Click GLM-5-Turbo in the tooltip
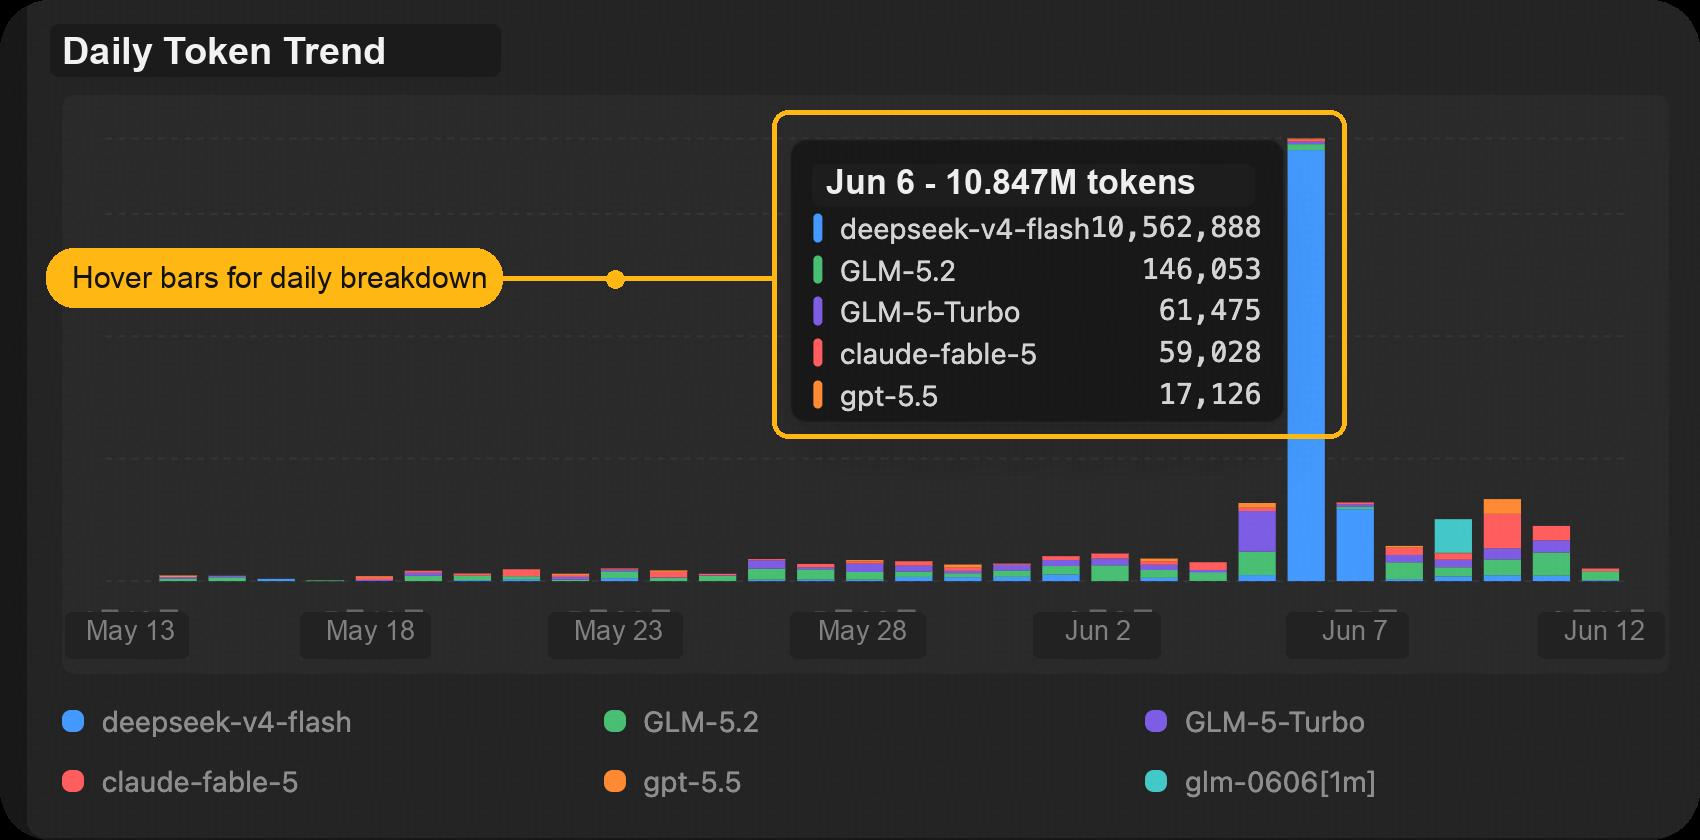Screen dimensions: 1700x840 point(930,312)
